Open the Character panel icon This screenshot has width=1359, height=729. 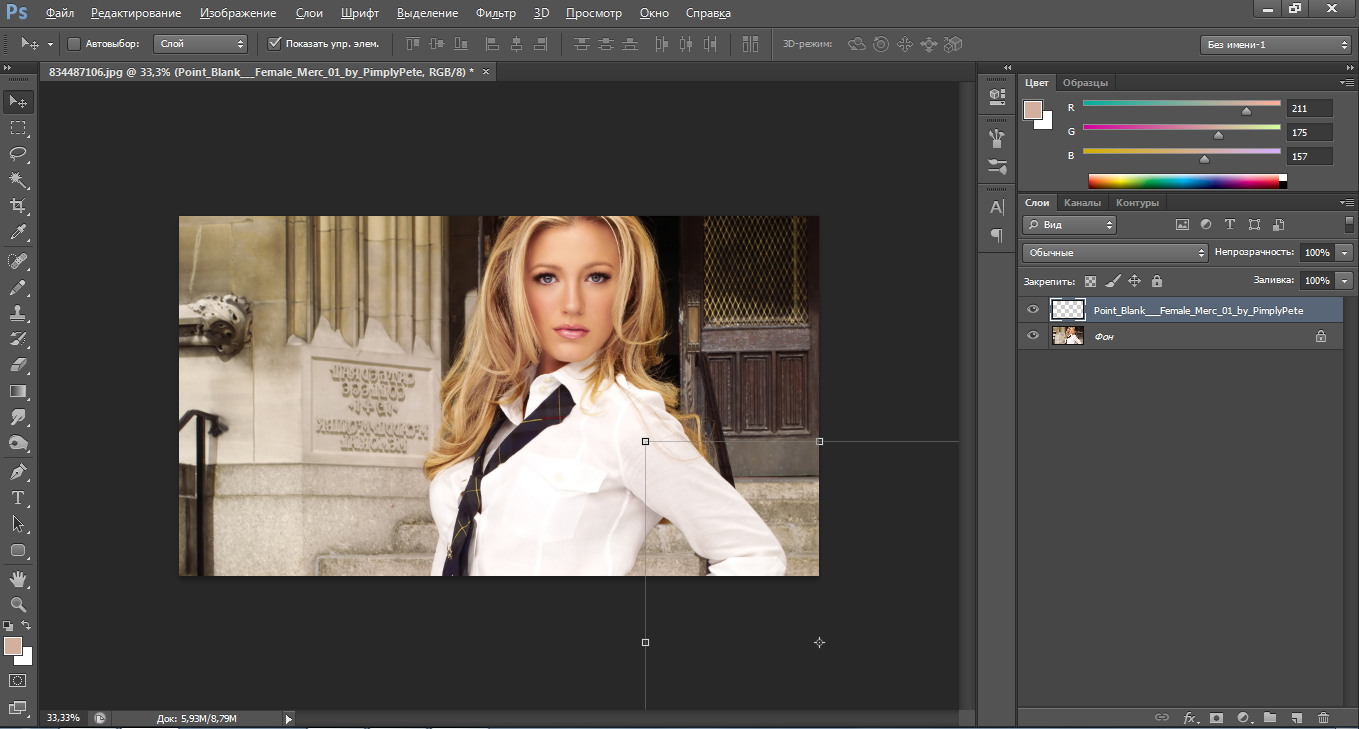tap(996, 208)
